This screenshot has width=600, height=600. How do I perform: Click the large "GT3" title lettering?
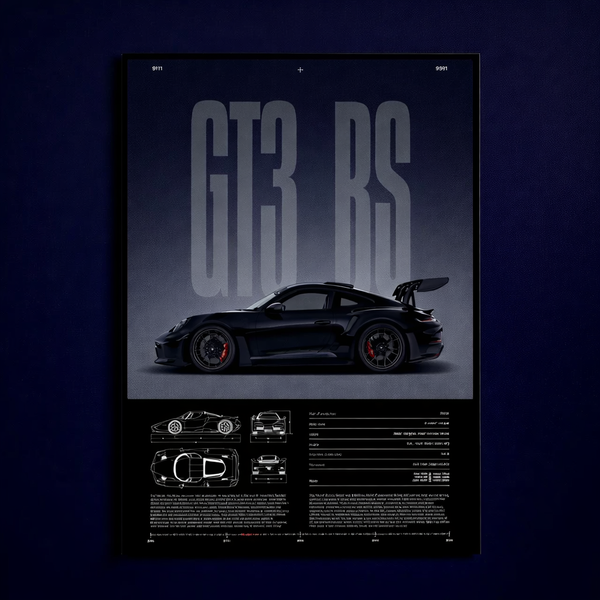click(244, 199)
